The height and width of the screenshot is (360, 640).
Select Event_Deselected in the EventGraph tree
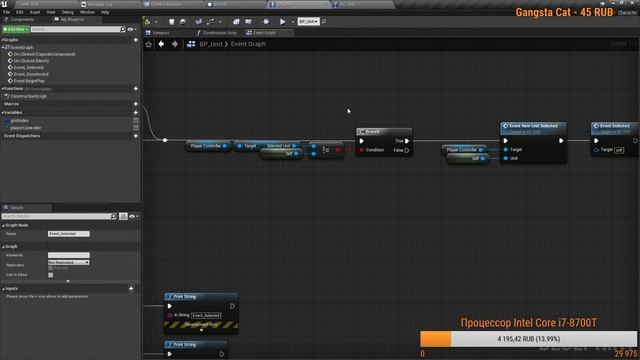point(31,74)
